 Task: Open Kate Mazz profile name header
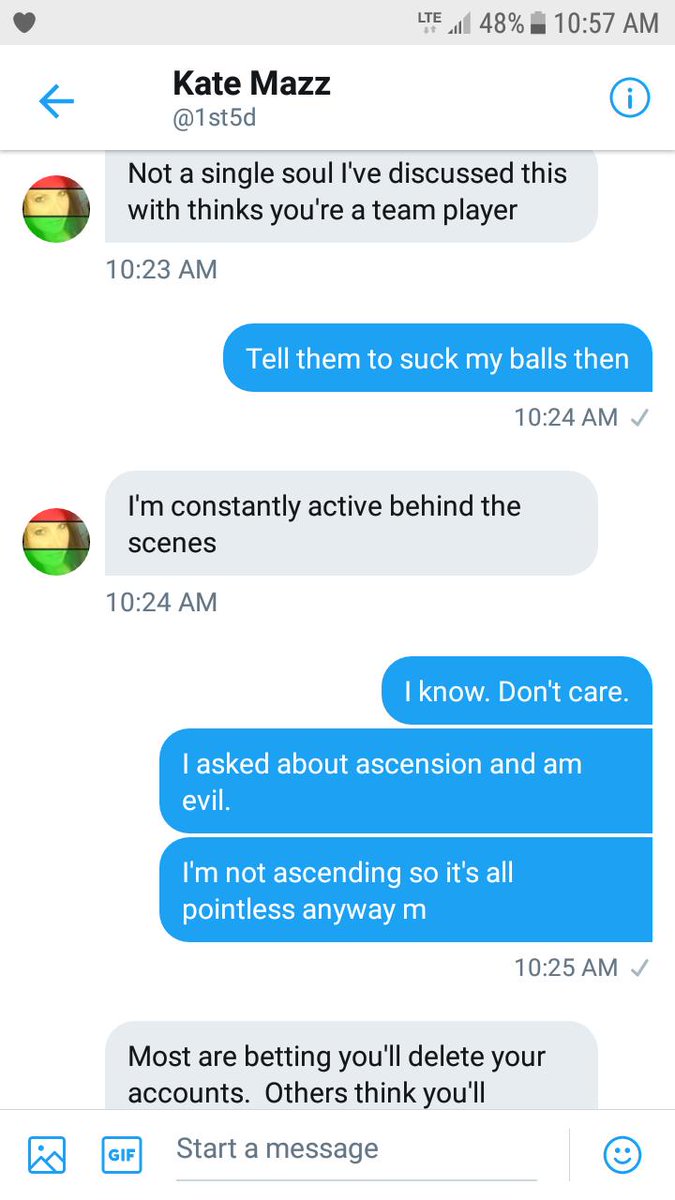coord(252,83)
